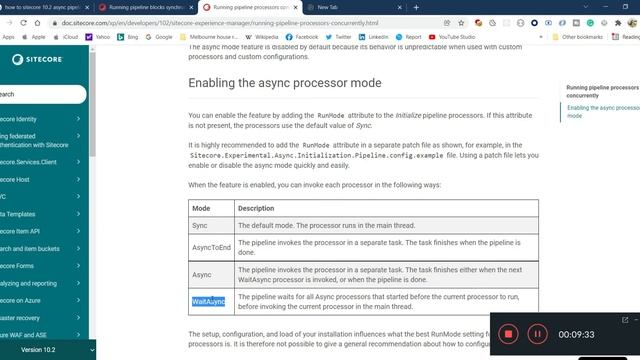
Task: Switch to 'Running pipeline blocks synchro' tab
Action: [146, 7]
